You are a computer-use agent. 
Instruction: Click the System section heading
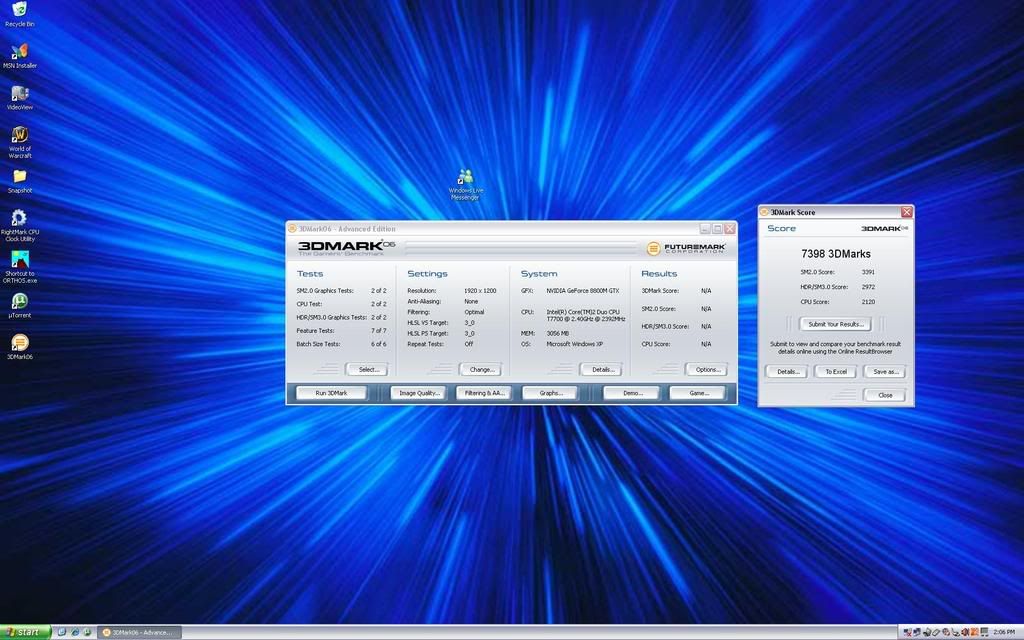[539, 274]
